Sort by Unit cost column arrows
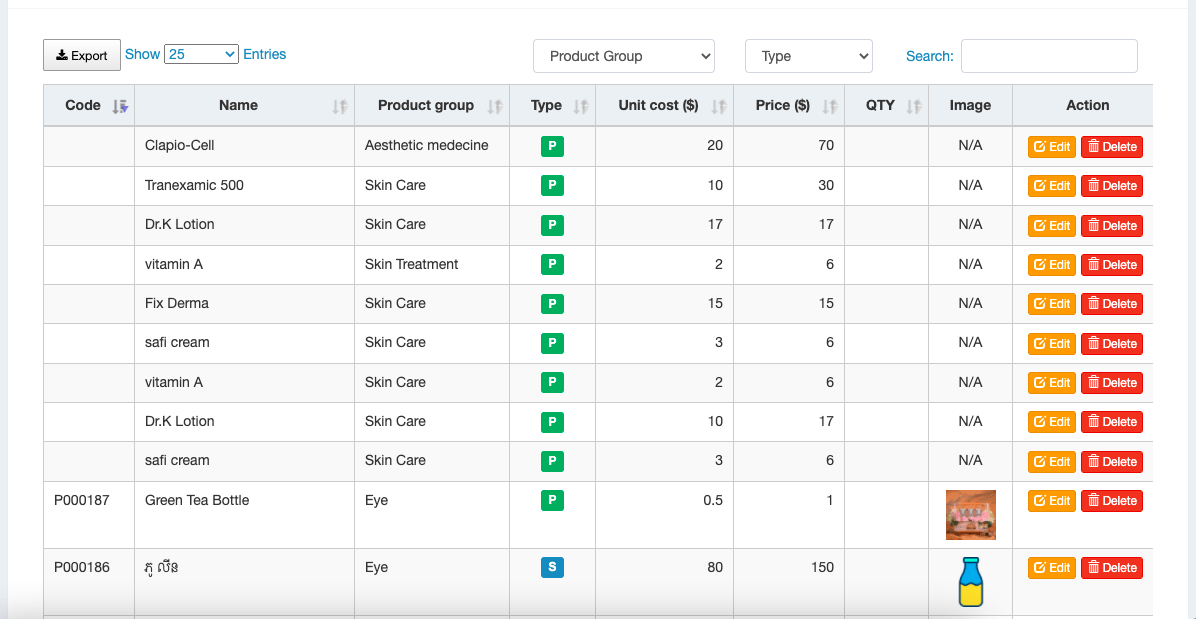This screenshot has height=619, width=1196. (719, 107)
